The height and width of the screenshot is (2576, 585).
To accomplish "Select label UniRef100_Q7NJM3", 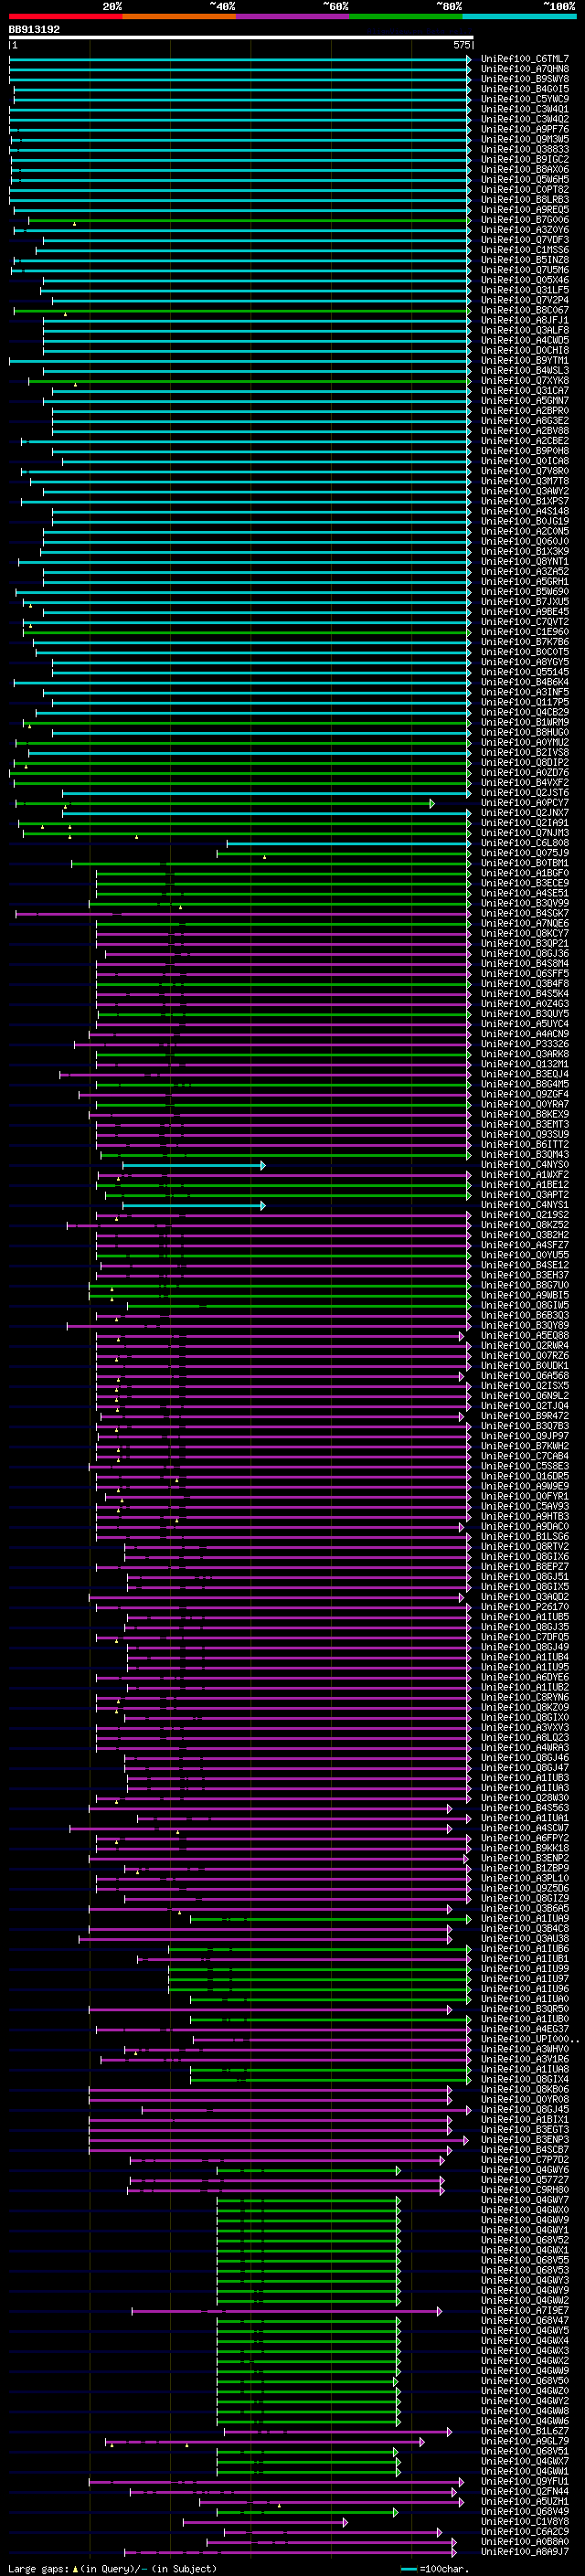I will pos(524,833).
